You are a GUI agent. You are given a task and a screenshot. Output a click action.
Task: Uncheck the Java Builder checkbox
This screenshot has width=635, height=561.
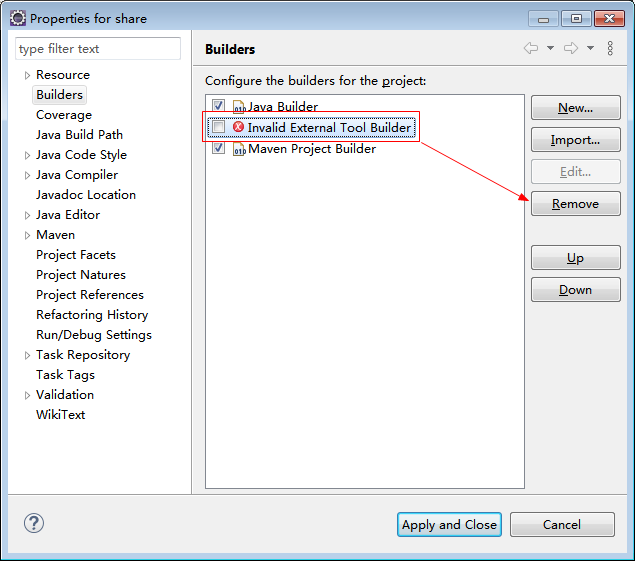coord(218,106)
